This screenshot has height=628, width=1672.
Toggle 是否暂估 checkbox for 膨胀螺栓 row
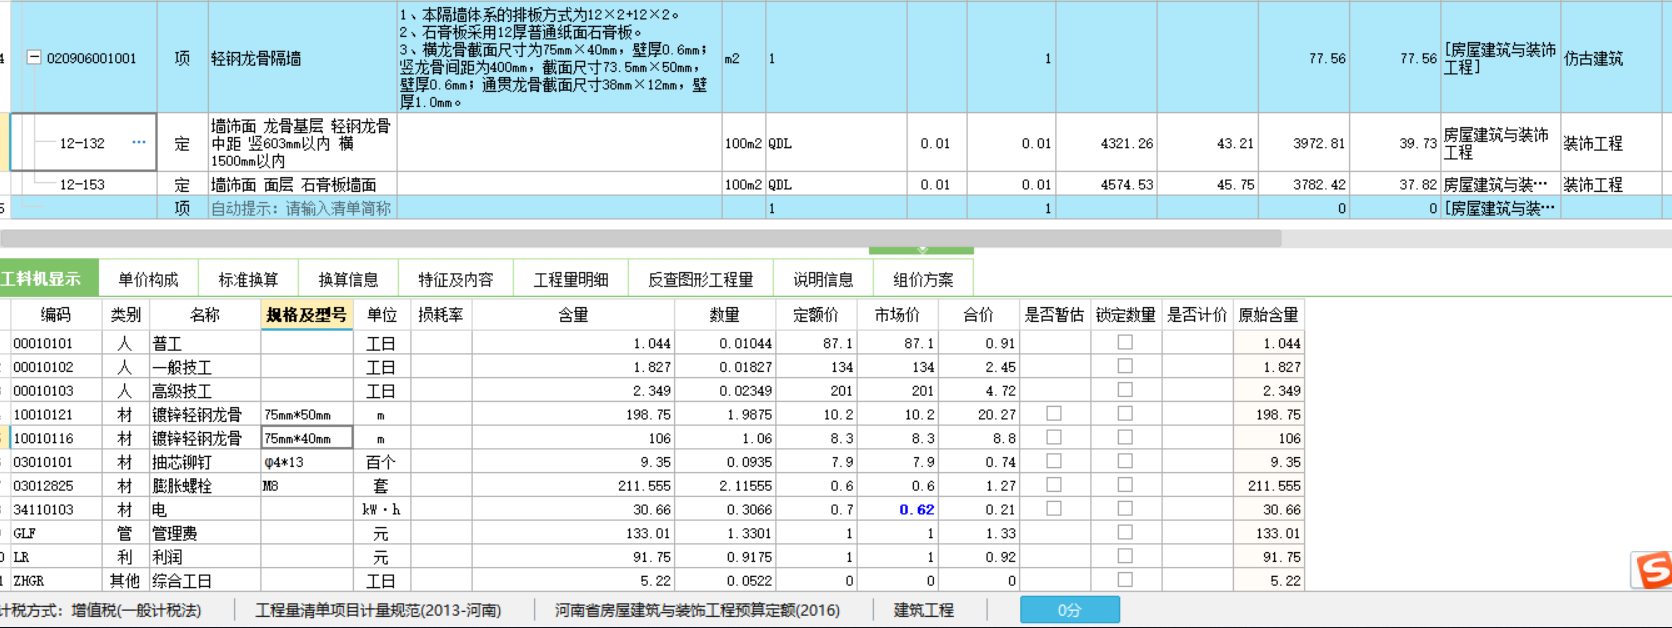click(x=1053, y=485)
